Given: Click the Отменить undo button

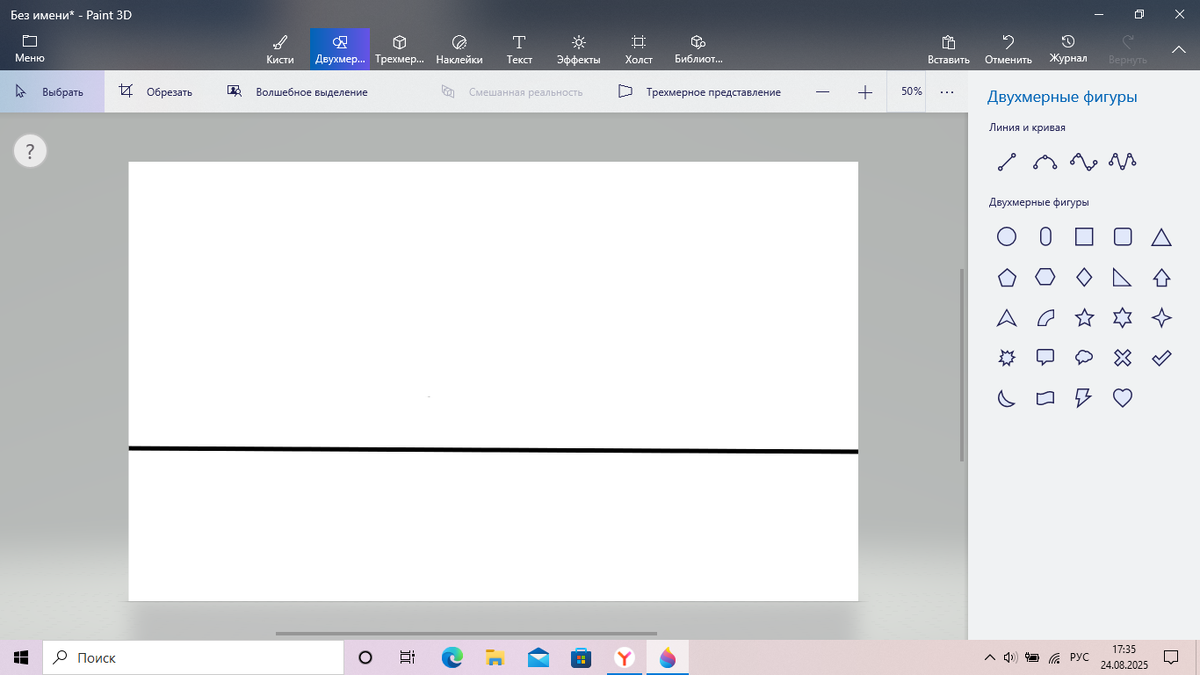Looking at the screenshot, I should [1008, 49].
